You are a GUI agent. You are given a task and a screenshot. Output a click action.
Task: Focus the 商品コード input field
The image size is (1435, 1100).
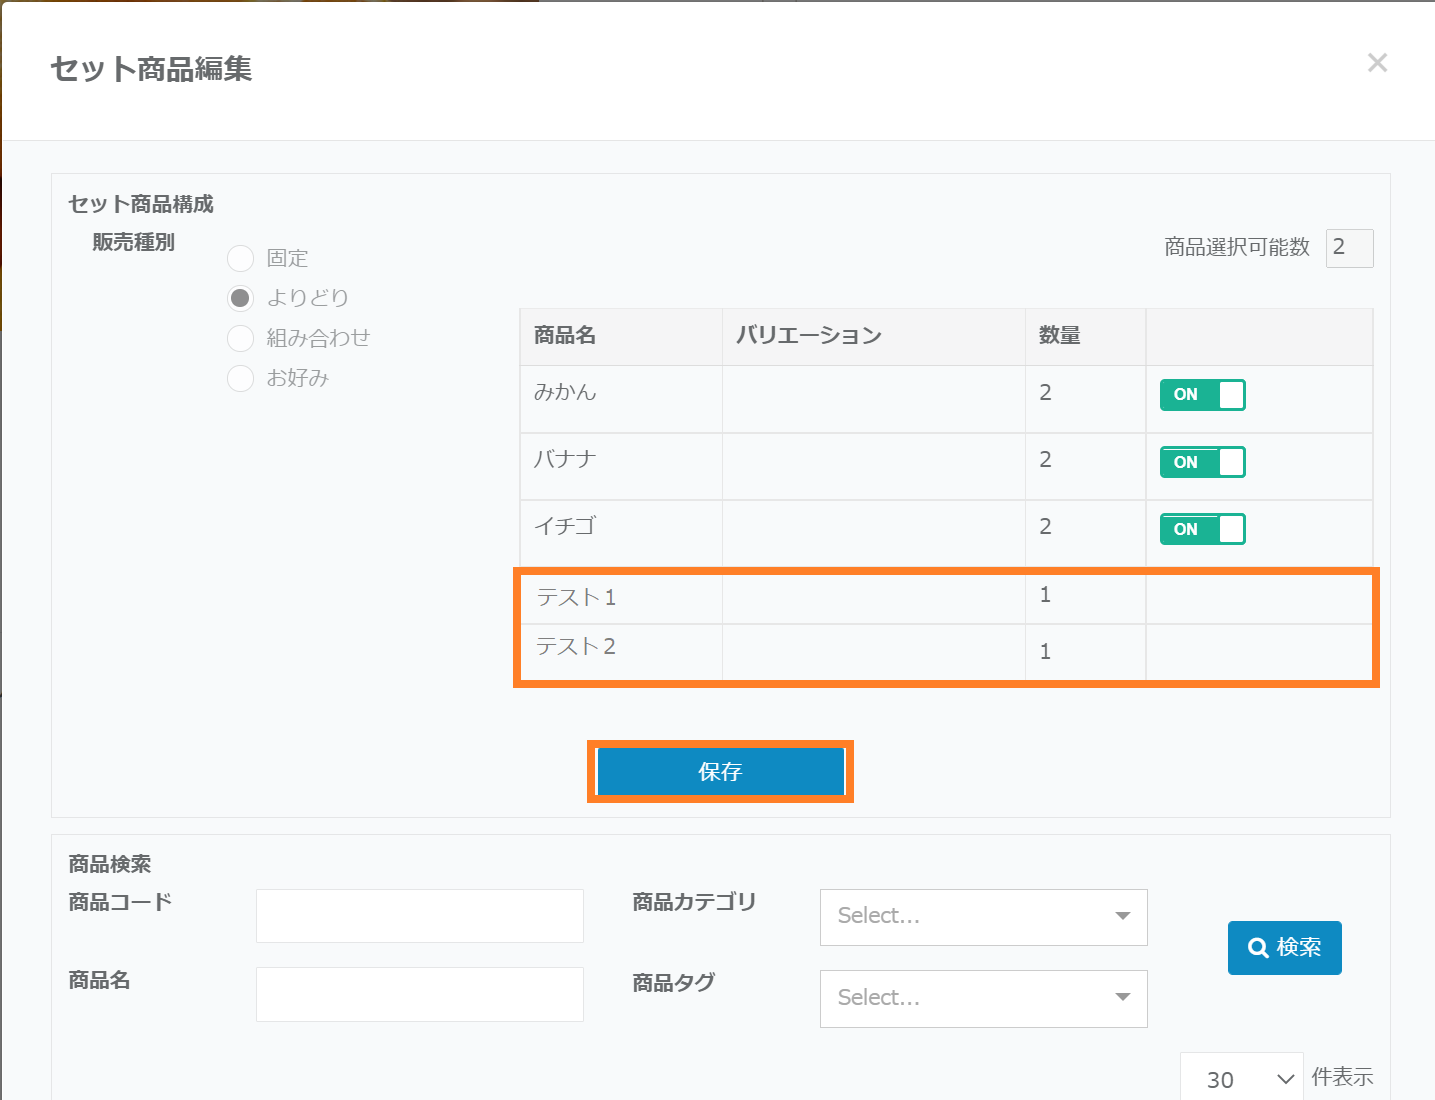click(419, 916)
